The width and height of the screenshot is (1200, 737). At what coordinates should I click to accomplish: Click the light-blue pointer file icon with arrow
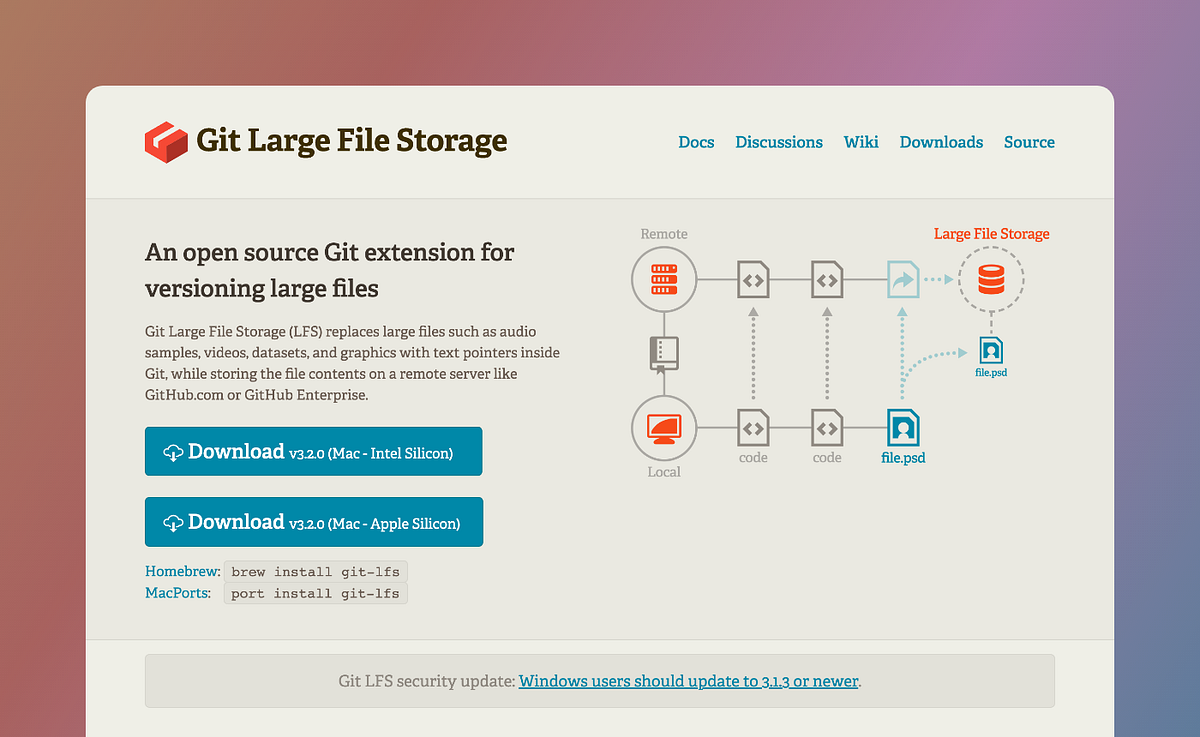point(903,280)
